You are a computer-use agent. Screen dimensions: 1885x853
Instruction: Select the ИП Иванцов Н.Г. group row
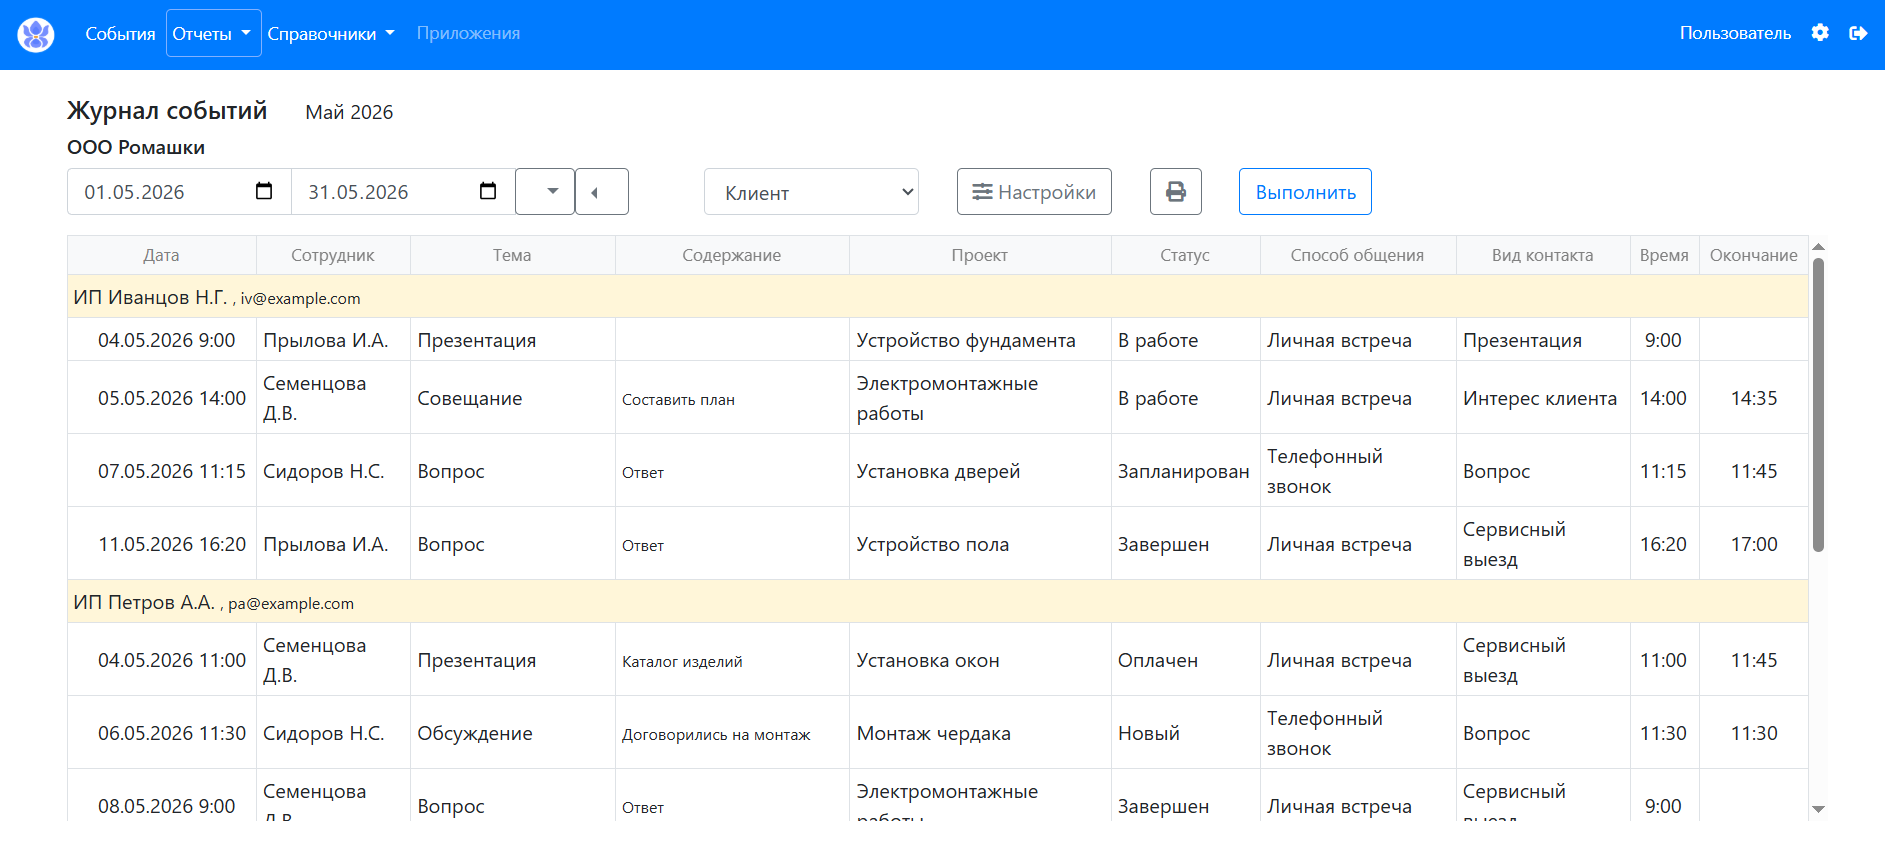coord(938,297)
